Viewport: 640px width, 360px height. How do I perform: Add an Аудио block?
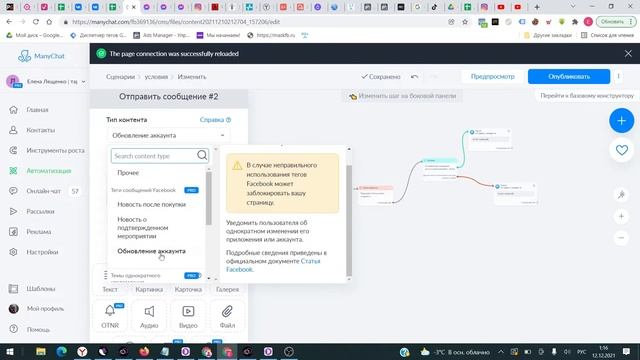click(x=149, y=316)
